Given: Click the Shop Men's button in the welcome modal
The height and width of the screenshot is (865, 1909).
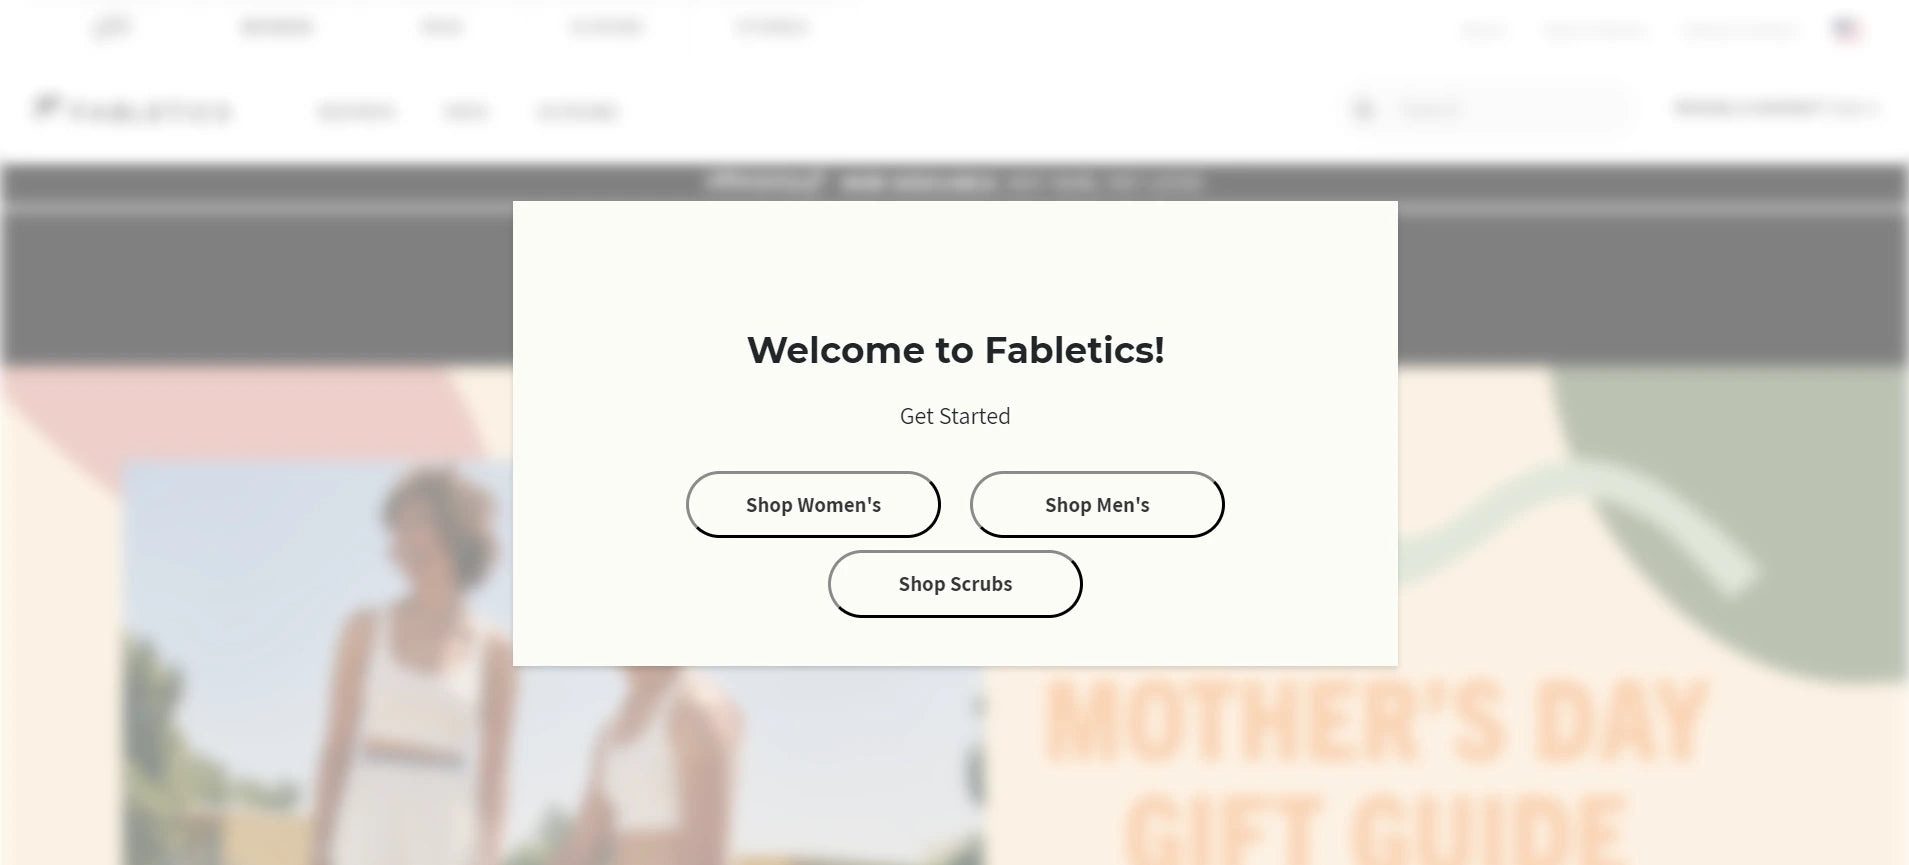Looking at the screenshot, I should (x=1097, y=504).
